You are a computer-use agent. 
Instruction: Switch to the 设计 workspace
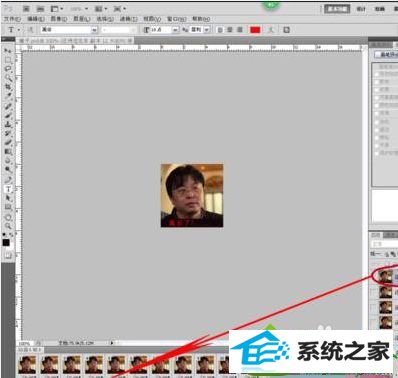[361, 9]
